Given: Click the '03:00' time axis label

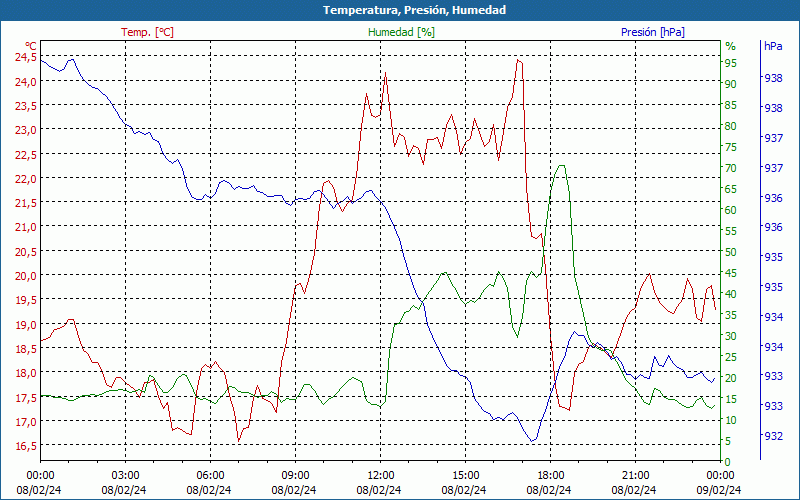Looking at the screenshot, I should pyautogui.click(x=126, y=476).
